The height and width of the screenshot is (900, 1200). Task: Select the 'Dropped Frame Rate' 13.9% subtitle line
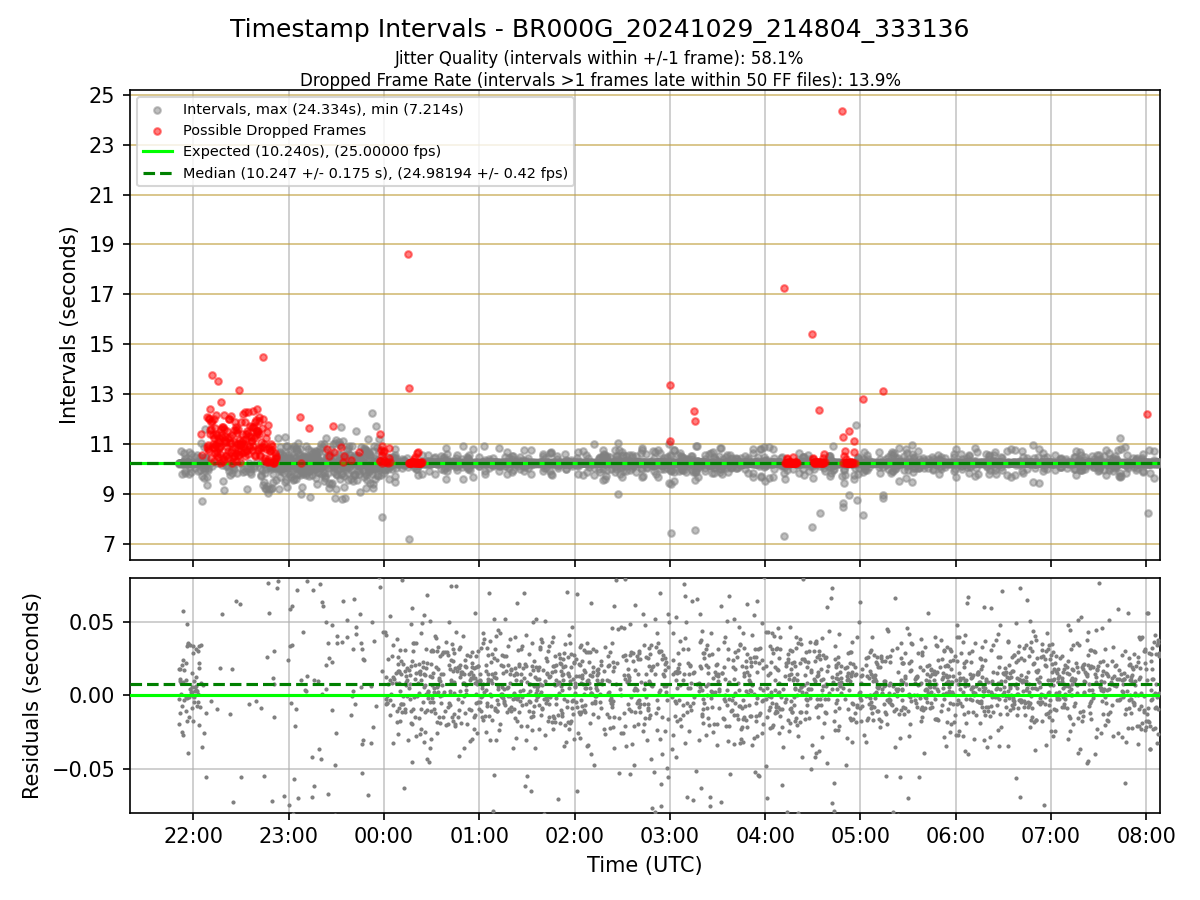click(x=600, y=80)
